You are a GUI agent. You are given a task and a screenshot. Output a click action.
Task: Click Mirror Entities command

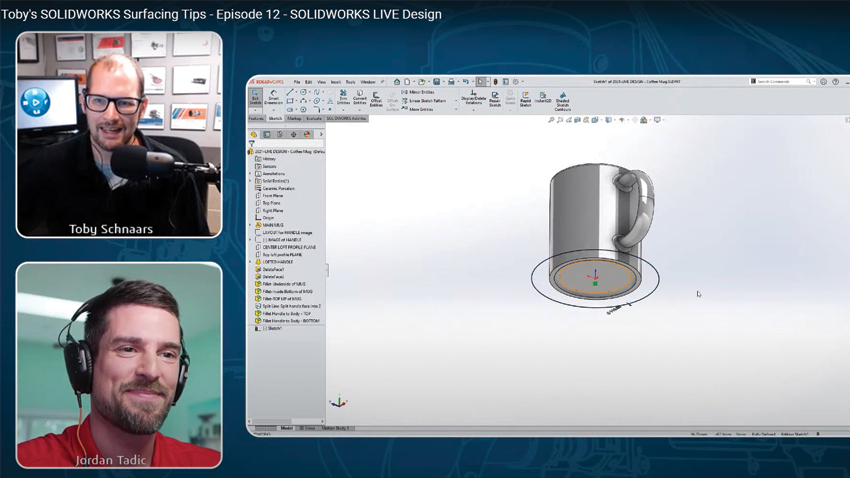coord(418,92)
